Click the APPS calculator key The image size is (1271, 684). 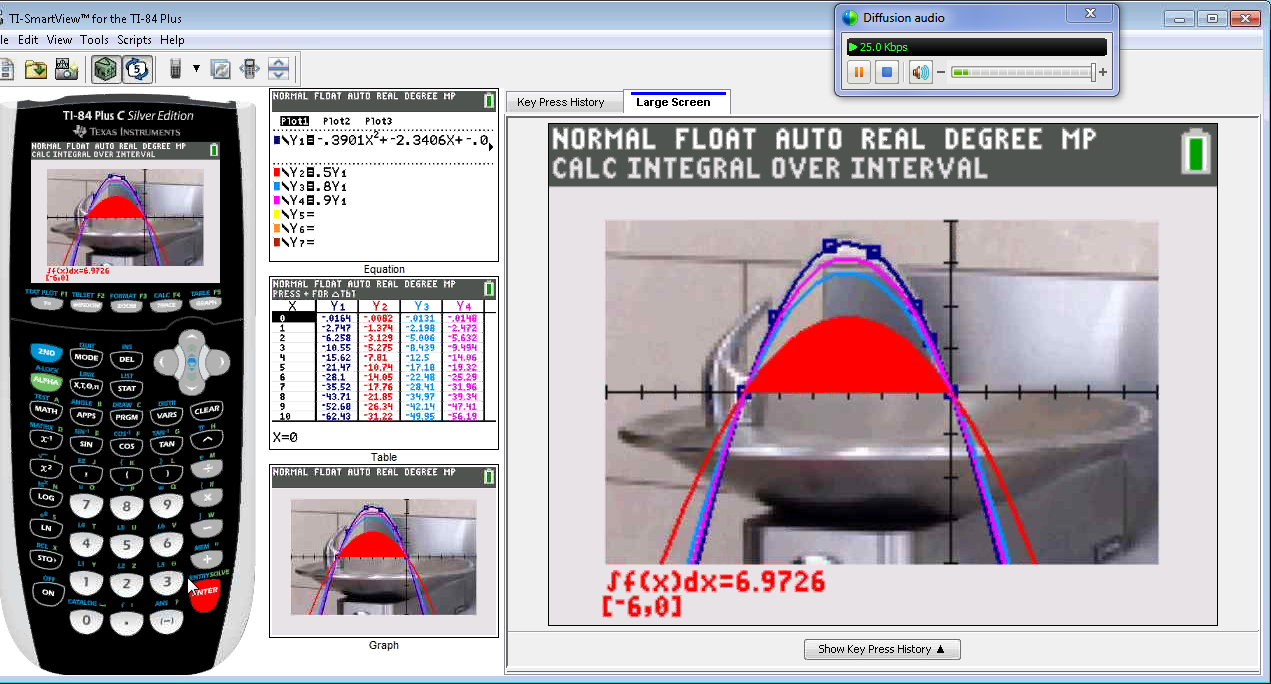point(87,414)
